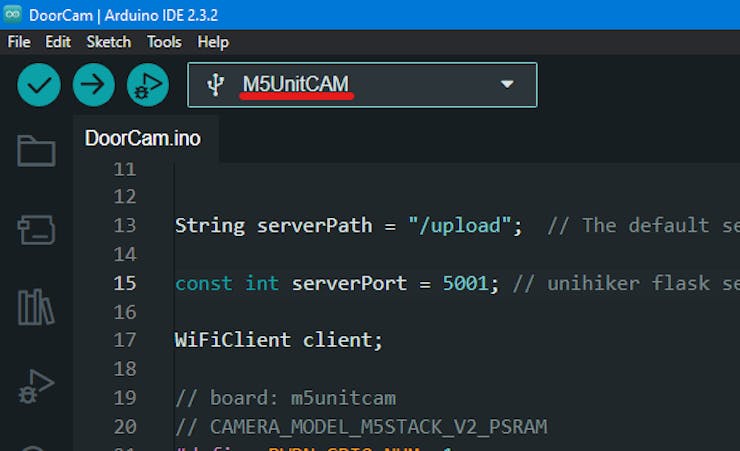Click line number 17 in the gutter
740x451 pixels.
[x=125, y=340]
